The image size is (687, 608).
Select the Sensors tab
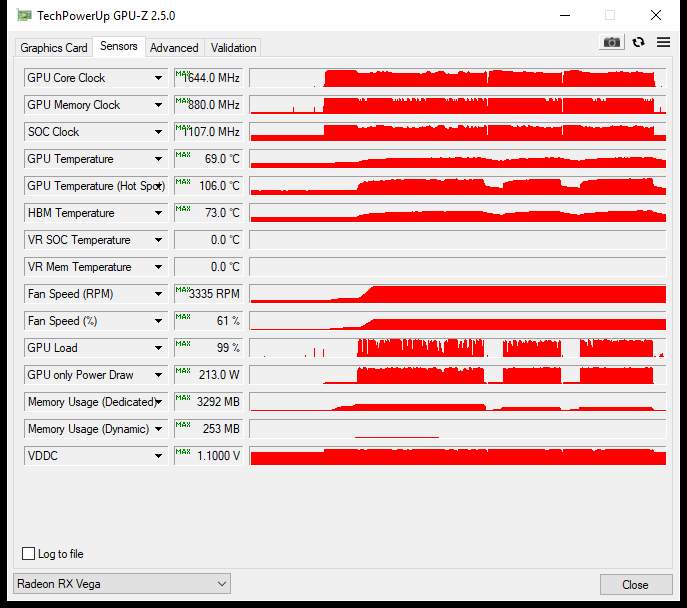pos(119,46)
